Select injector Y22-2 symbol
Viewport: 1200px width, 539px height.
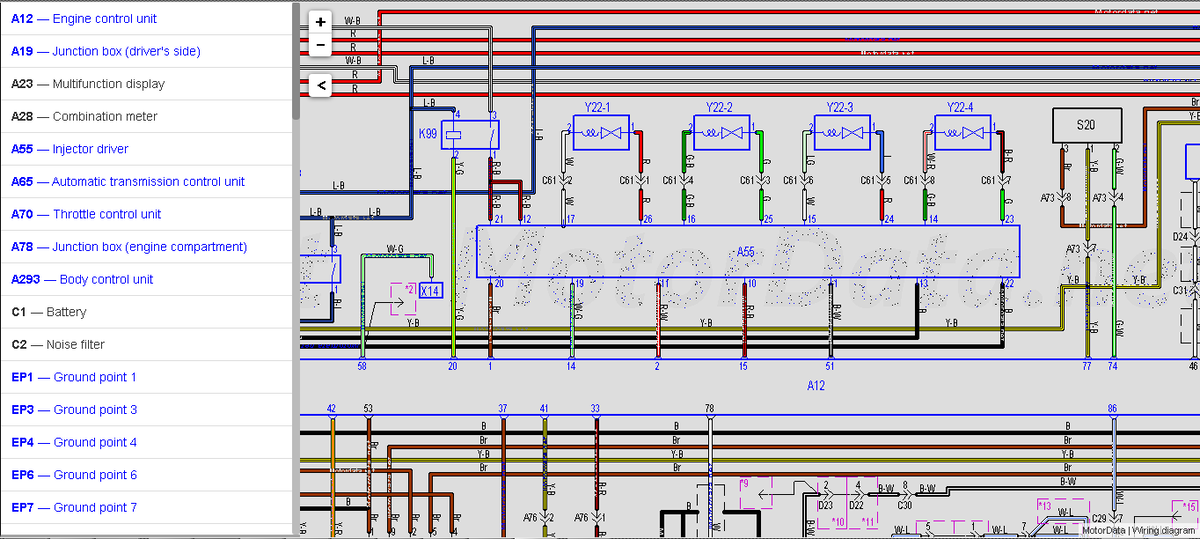pos(722,133)
